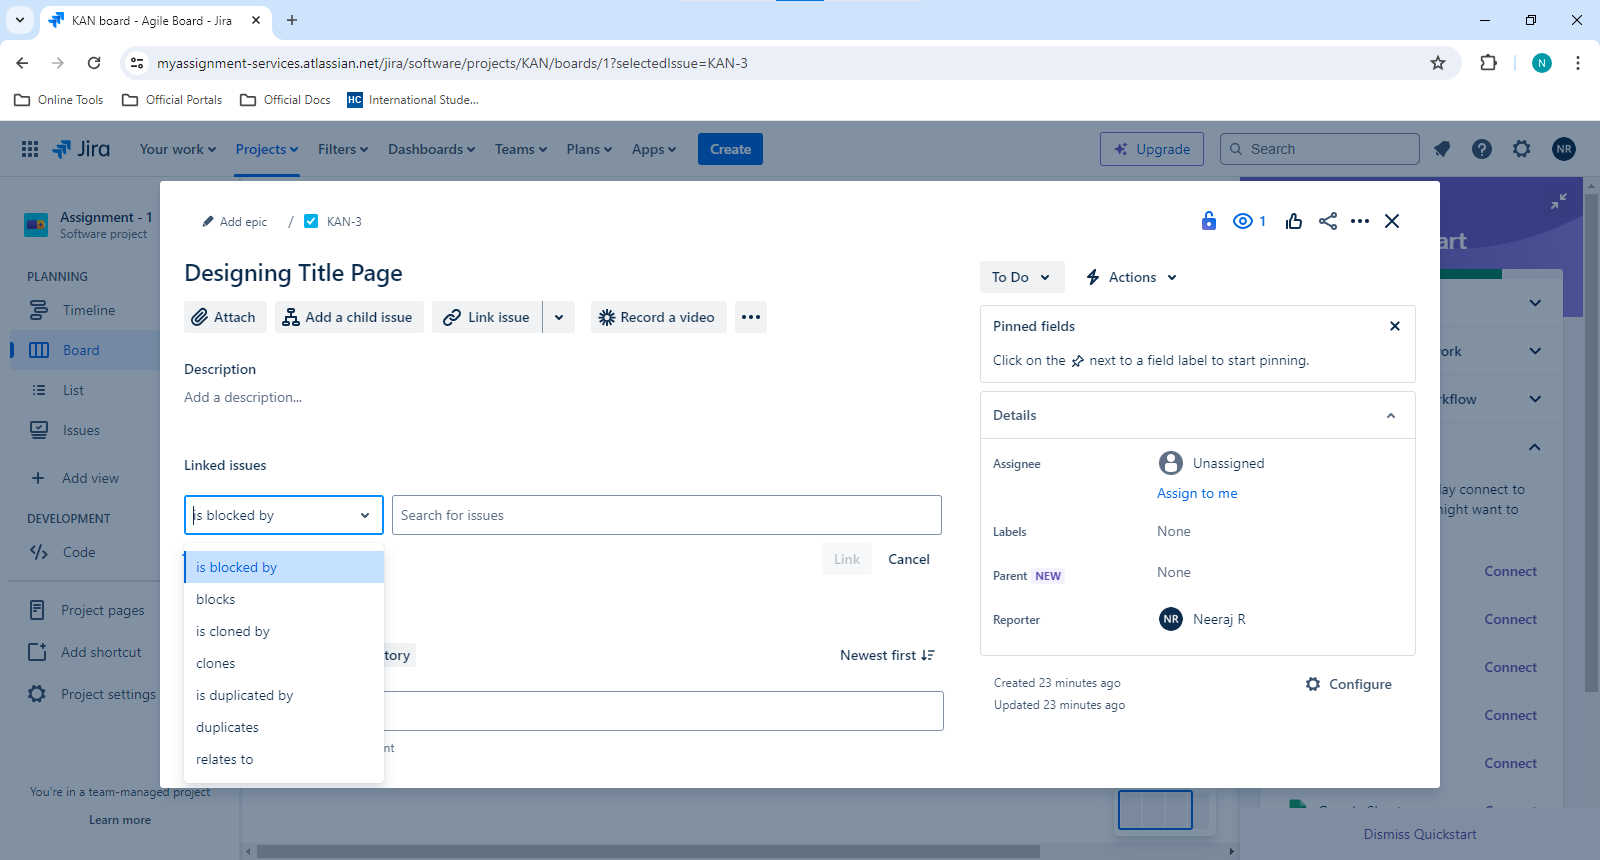
Task: Open the Jira app switcher grid
Action: 30,149
